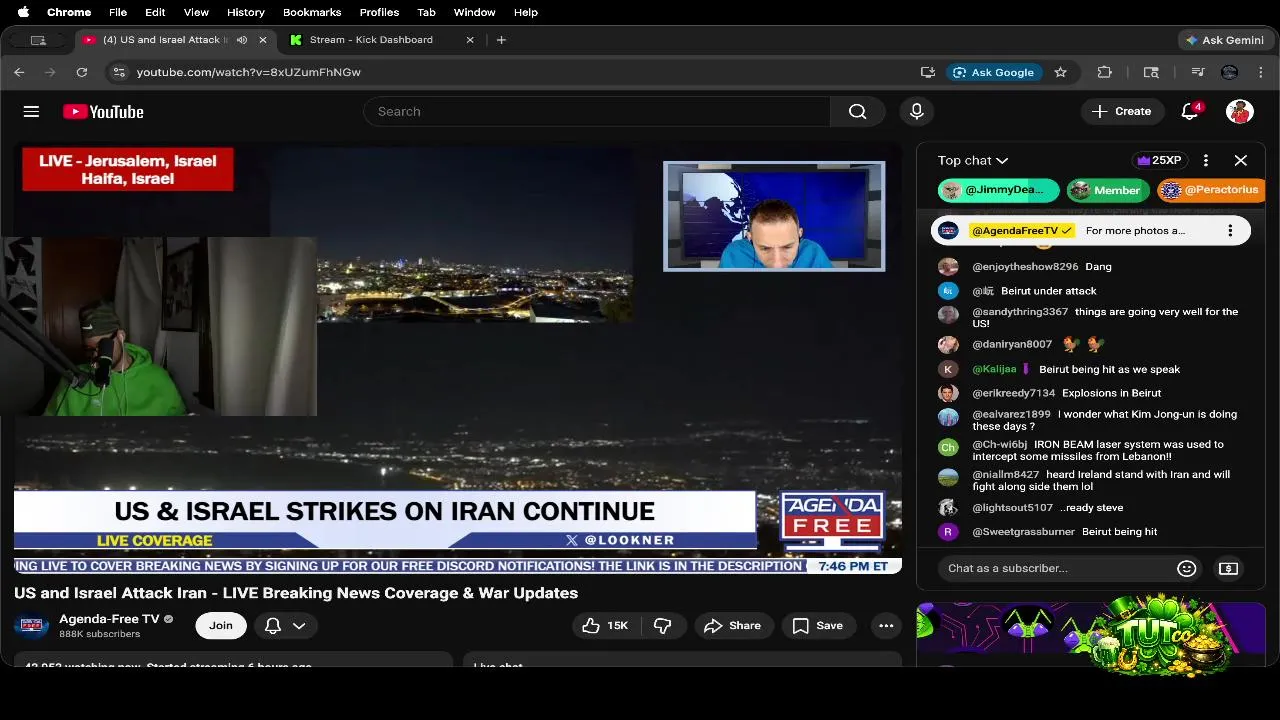Expand the Top chat dropdown
This screenshot has width=1280, height=720.
(973, 160)
